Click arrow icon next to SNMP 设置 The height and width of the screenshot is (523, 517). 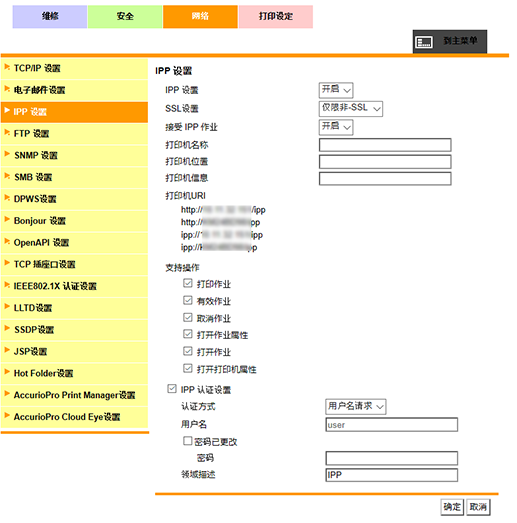tap(7, 154)
